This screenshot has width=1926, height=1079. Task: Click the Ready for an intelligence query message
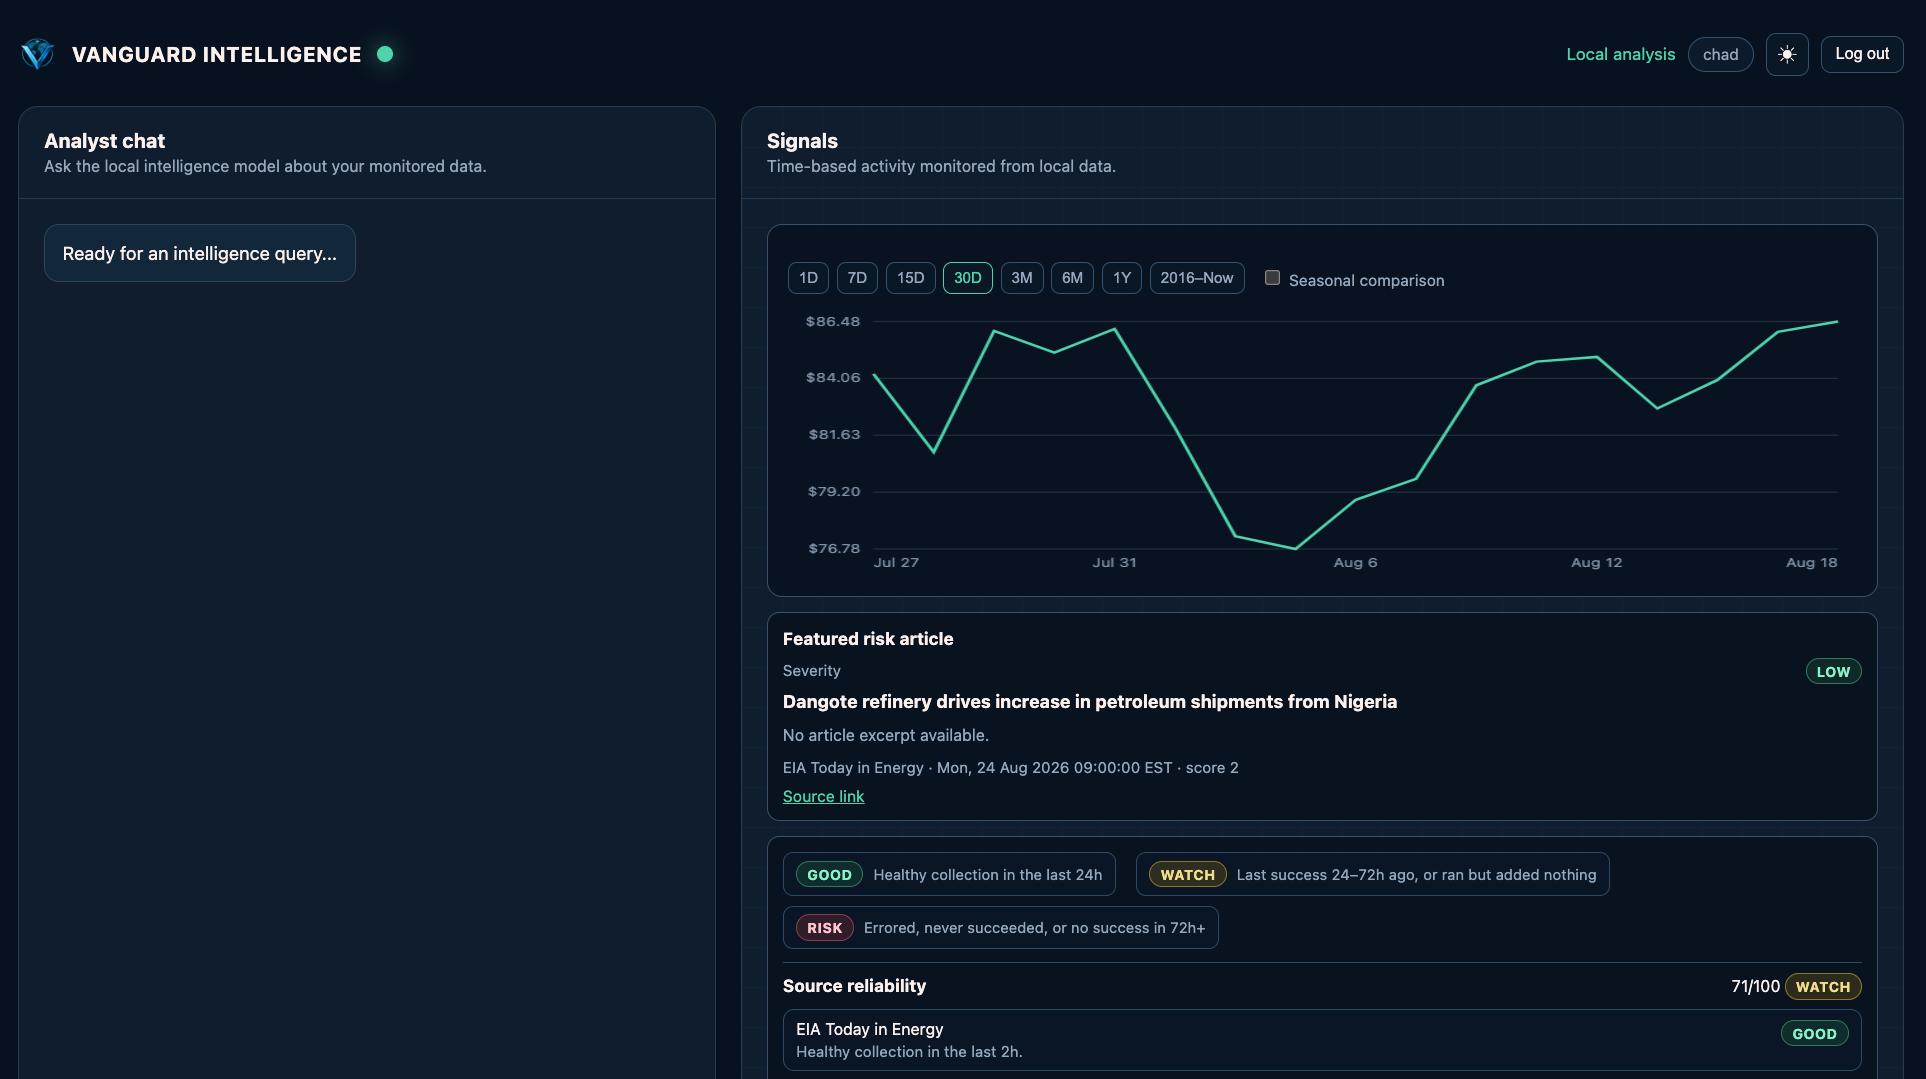point(200,253)
